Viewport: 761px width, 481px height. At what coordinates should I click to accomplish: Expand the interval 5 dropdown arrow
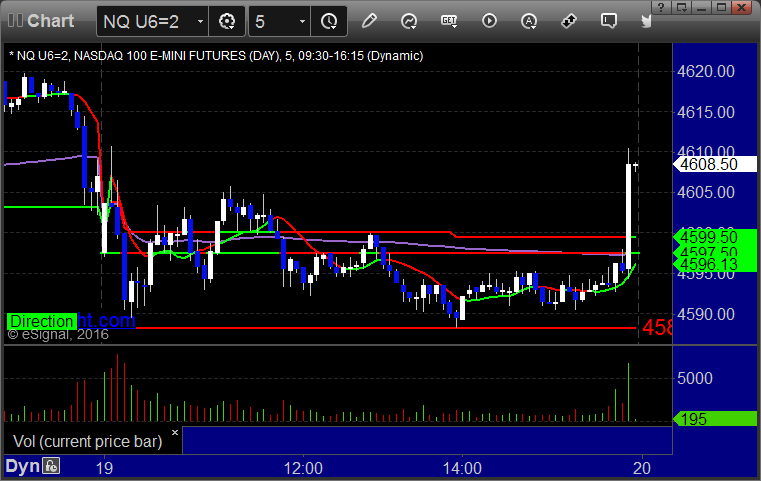click(302, 21)
